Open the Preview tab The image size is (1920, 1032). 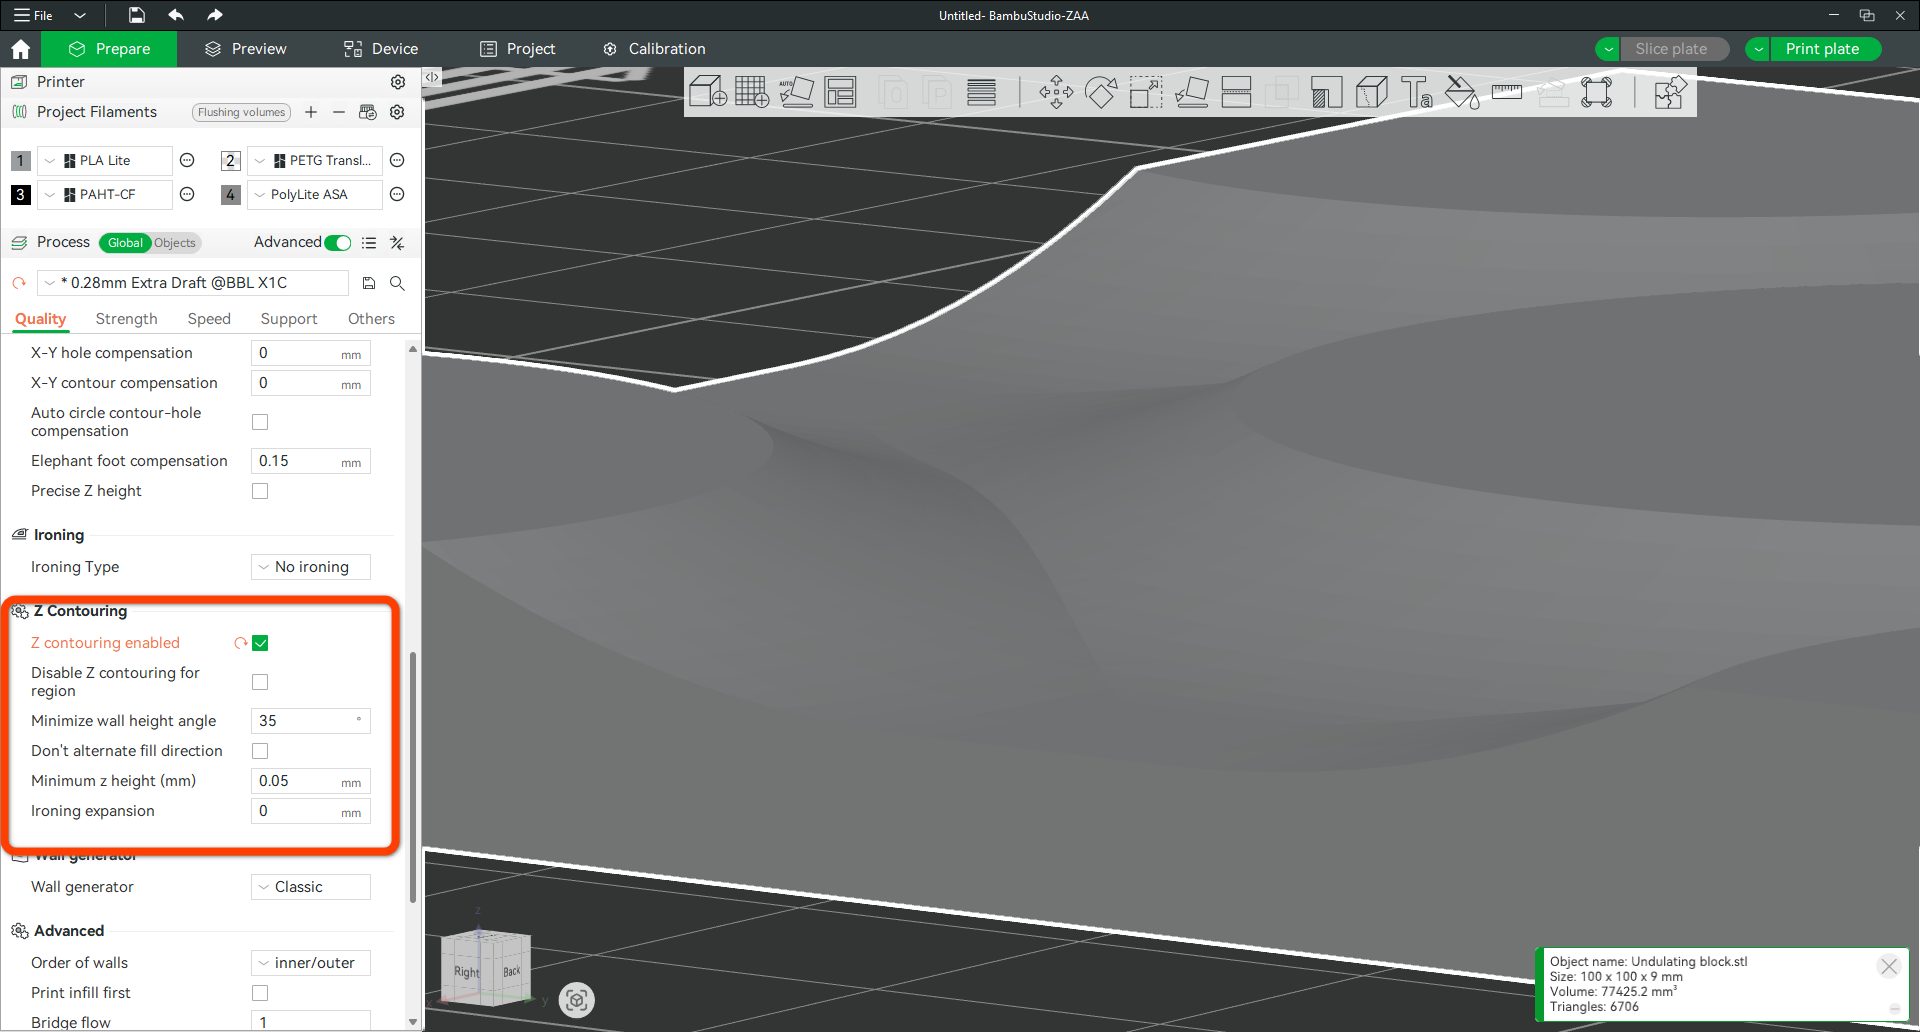[245, 49]
